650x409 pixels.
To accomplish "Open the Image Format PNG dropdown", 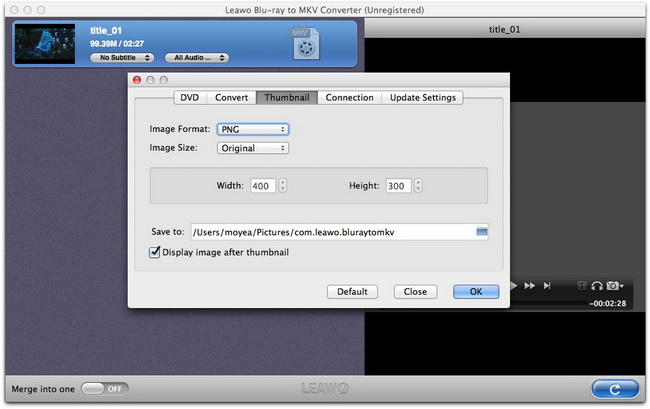I will [x=253, y=129].
